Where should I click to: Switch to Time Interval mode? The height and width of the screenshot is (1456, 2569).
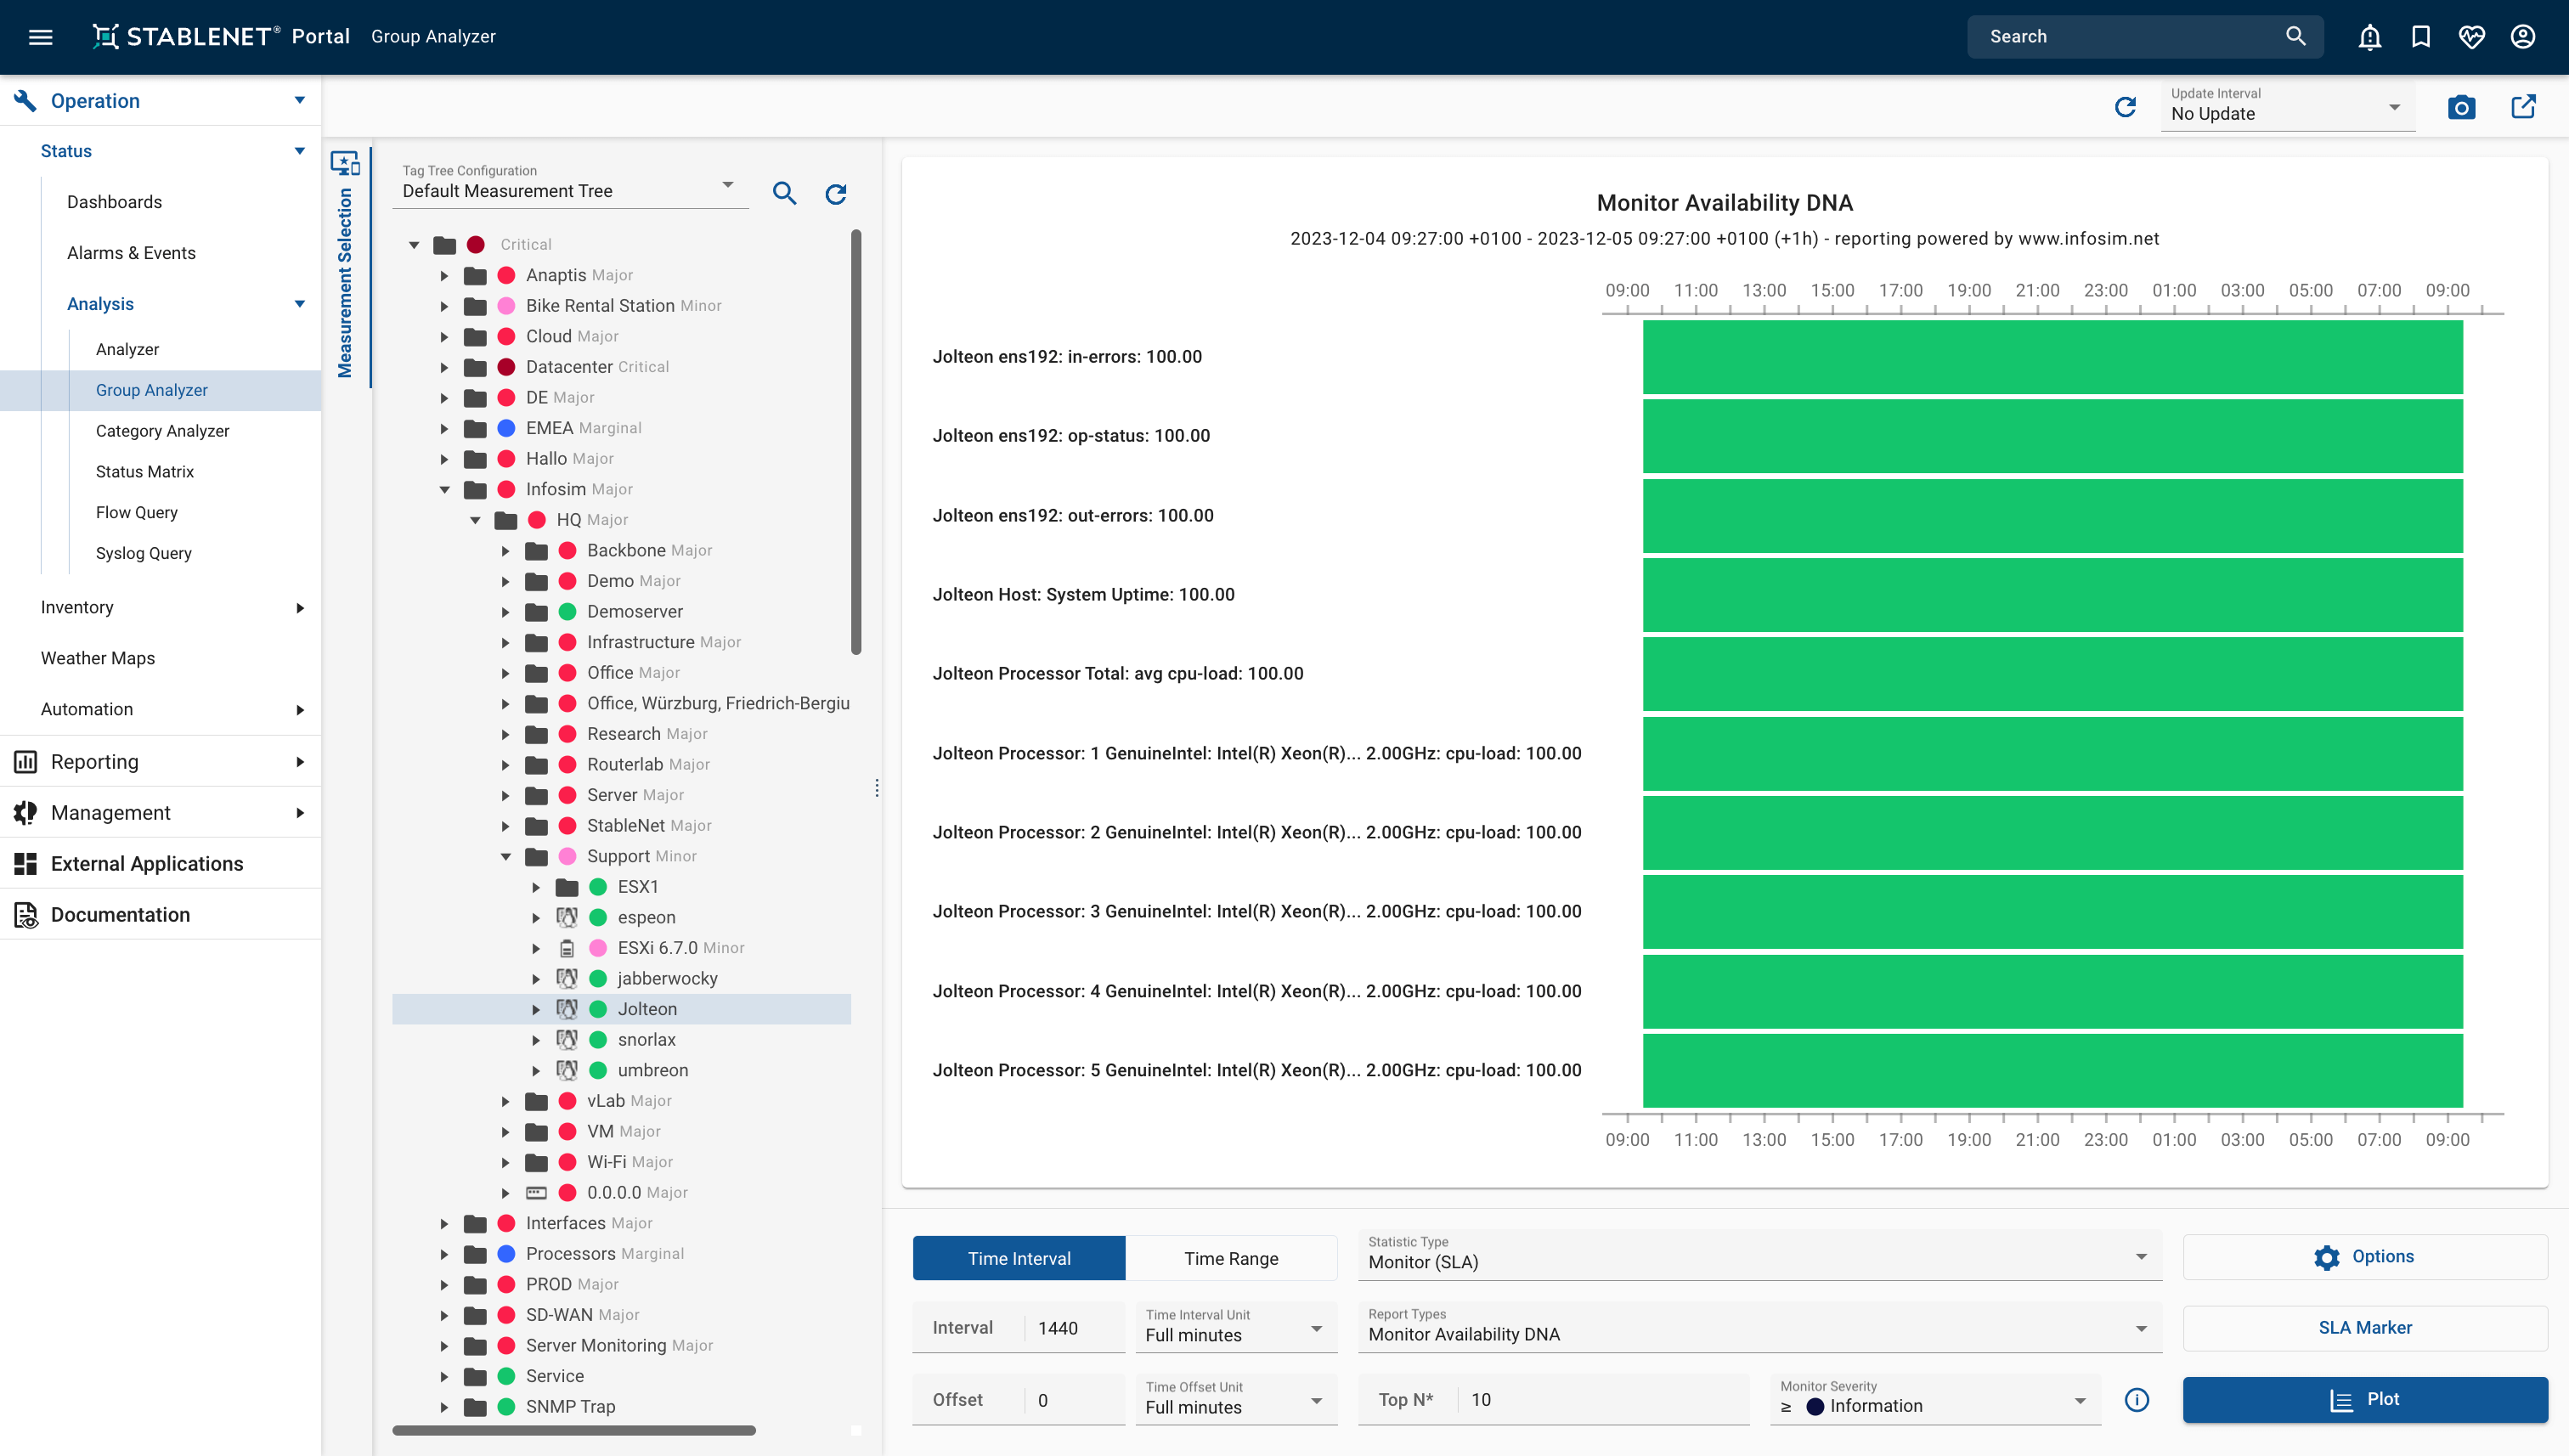tap(1019, 1258)
